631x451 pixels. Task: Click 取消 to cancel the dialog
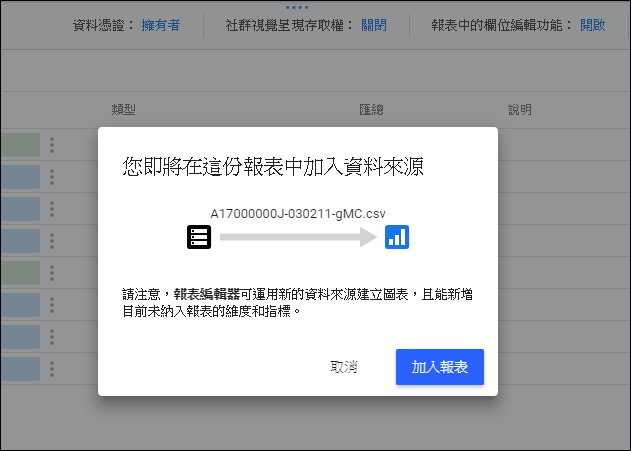point(344,367)
